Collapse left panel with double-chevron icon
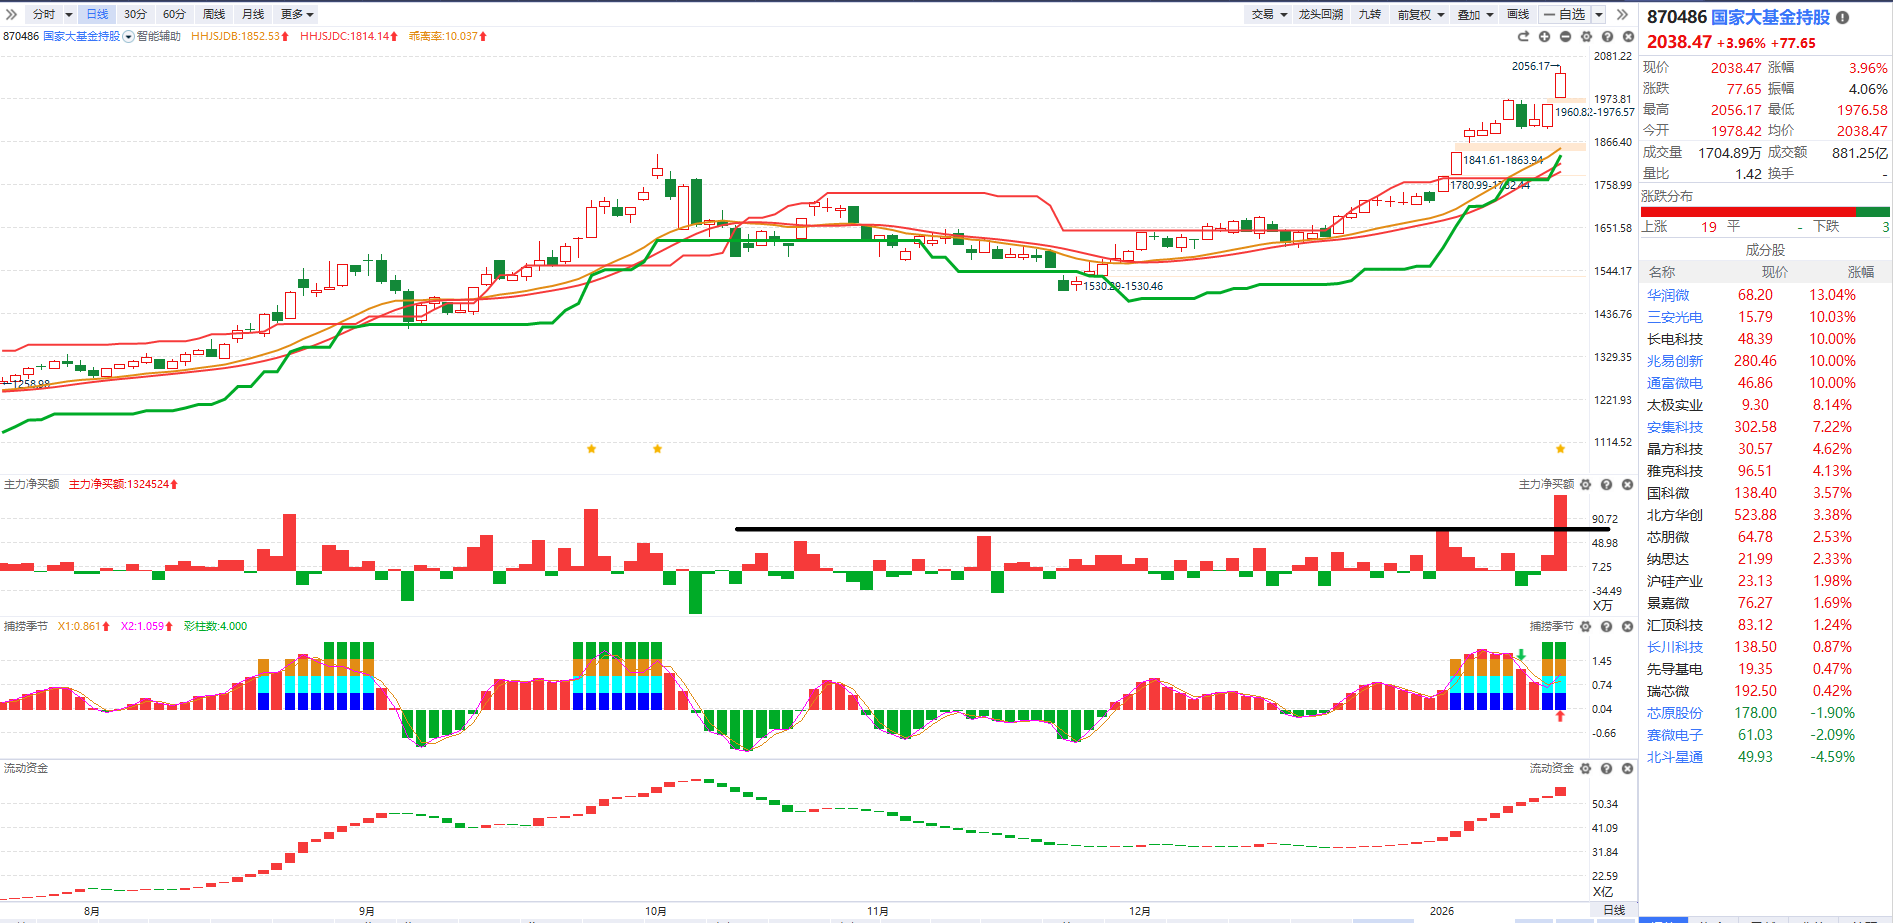The image size is (1893, 923). 11,14
